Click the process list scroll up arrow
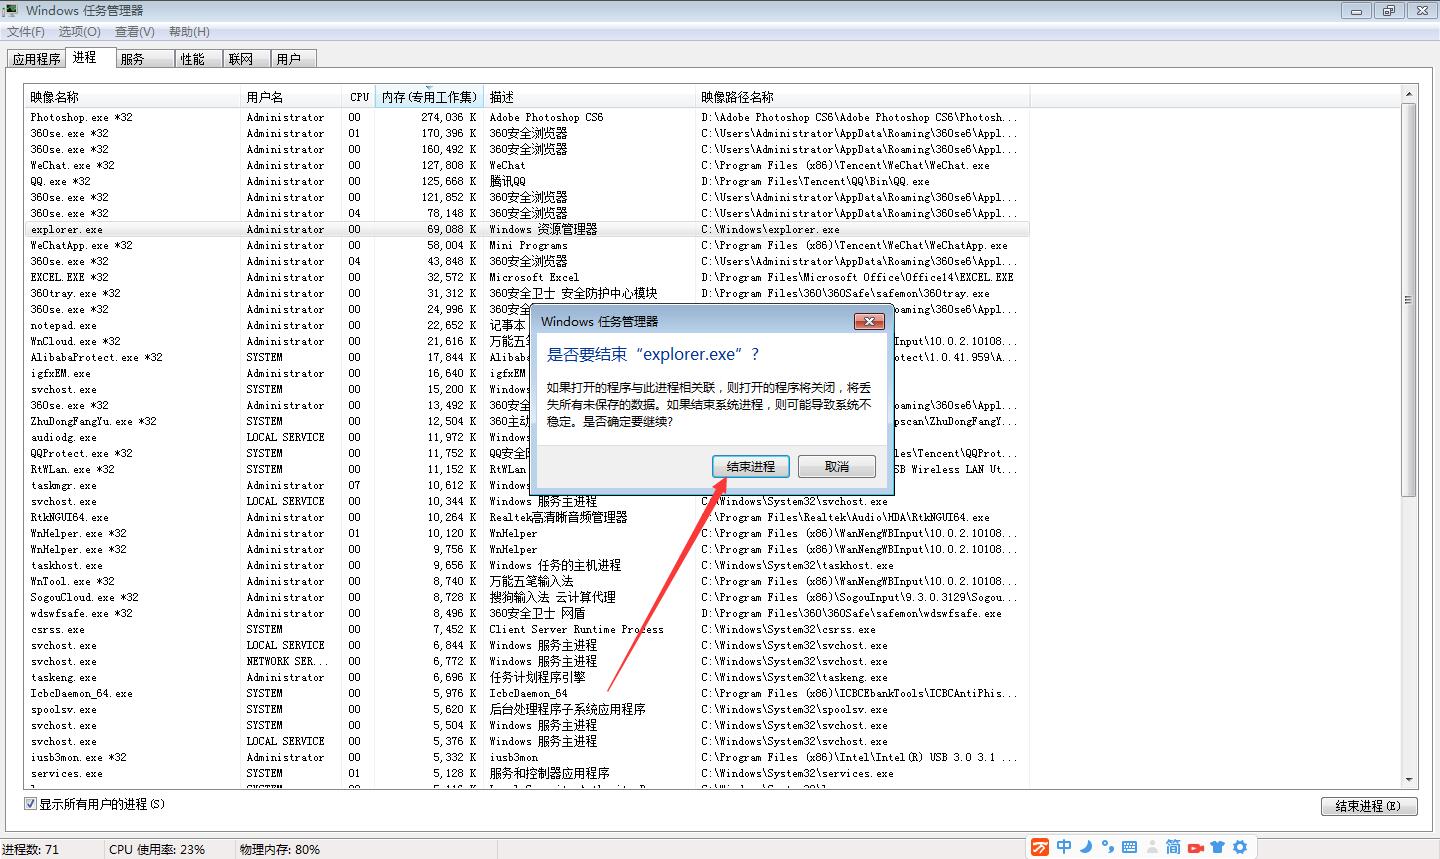 1409,95
